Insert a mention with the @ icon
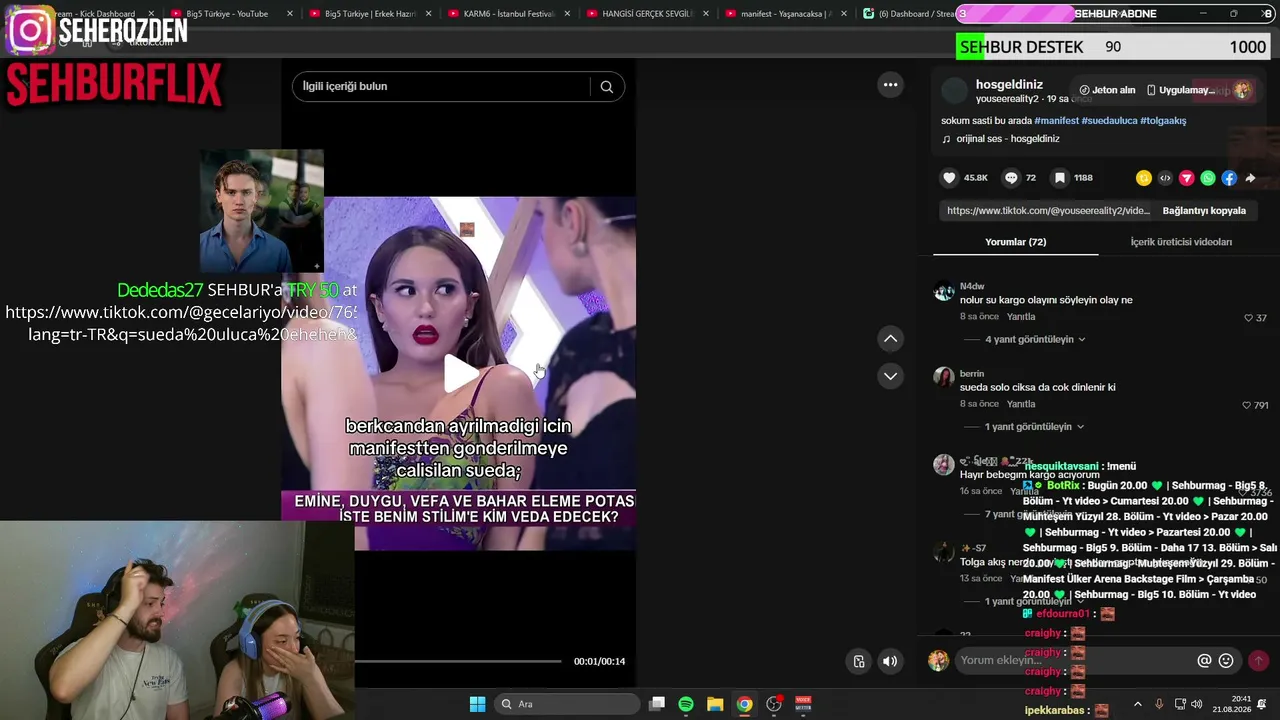The image size is (1280, 720). (x=1204, y=661)
